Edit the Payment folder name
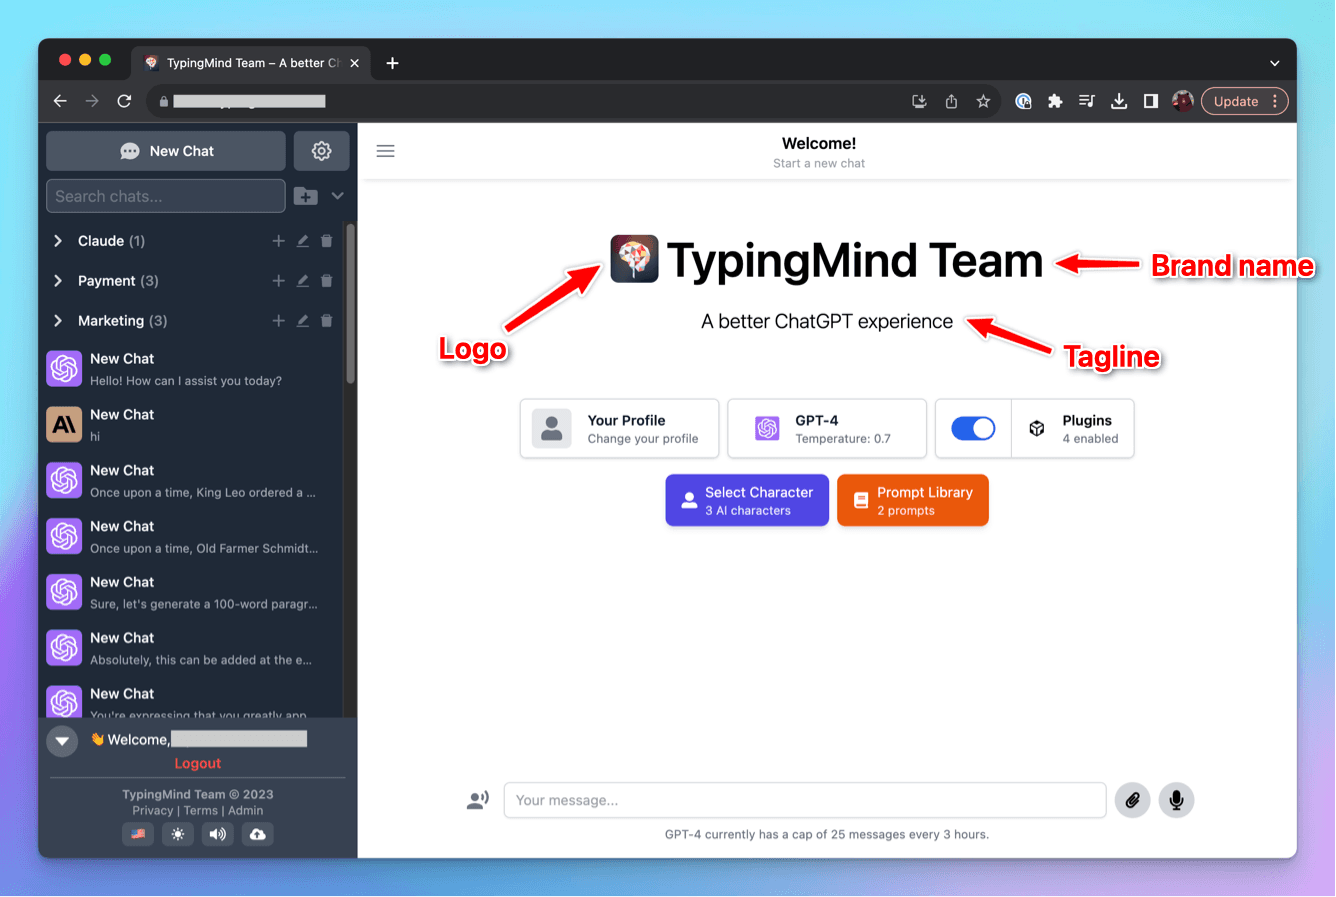The height and width of the screenshot is (897, 1336). pyautogui.click(x=302, y=281)
